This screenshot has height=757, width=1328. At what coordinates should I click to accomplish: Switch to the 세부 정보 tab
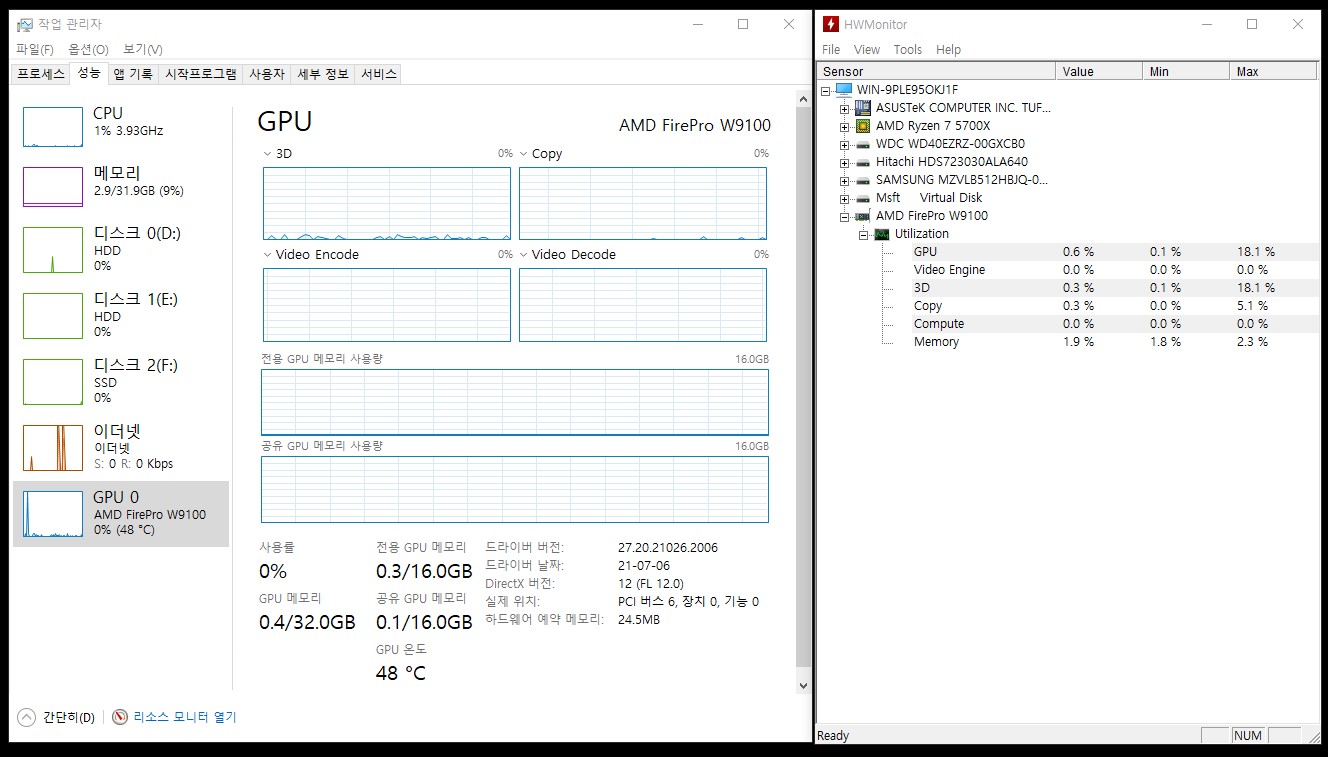click(323, 74)
